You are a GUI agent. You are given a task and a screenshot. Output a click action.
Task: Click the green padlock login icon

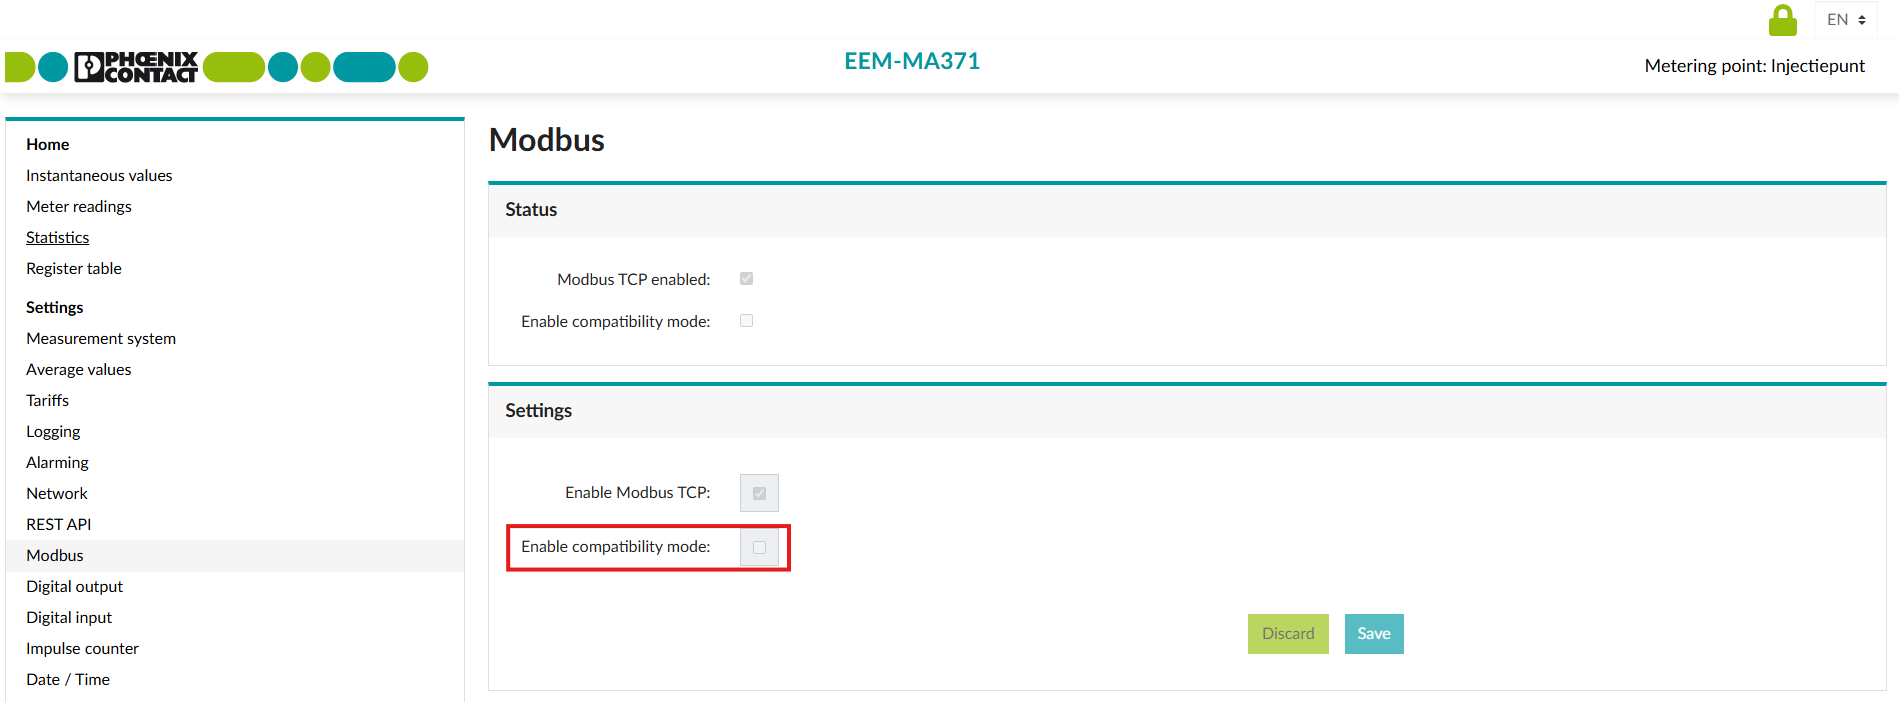(1782, 20)
